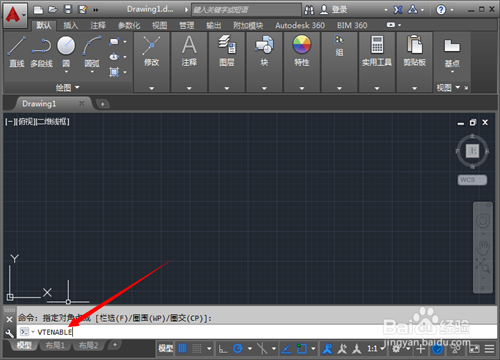Screen dimensions: 500x360
Task: Select the Polyline (多段线) tool
Action: point(42,52)
